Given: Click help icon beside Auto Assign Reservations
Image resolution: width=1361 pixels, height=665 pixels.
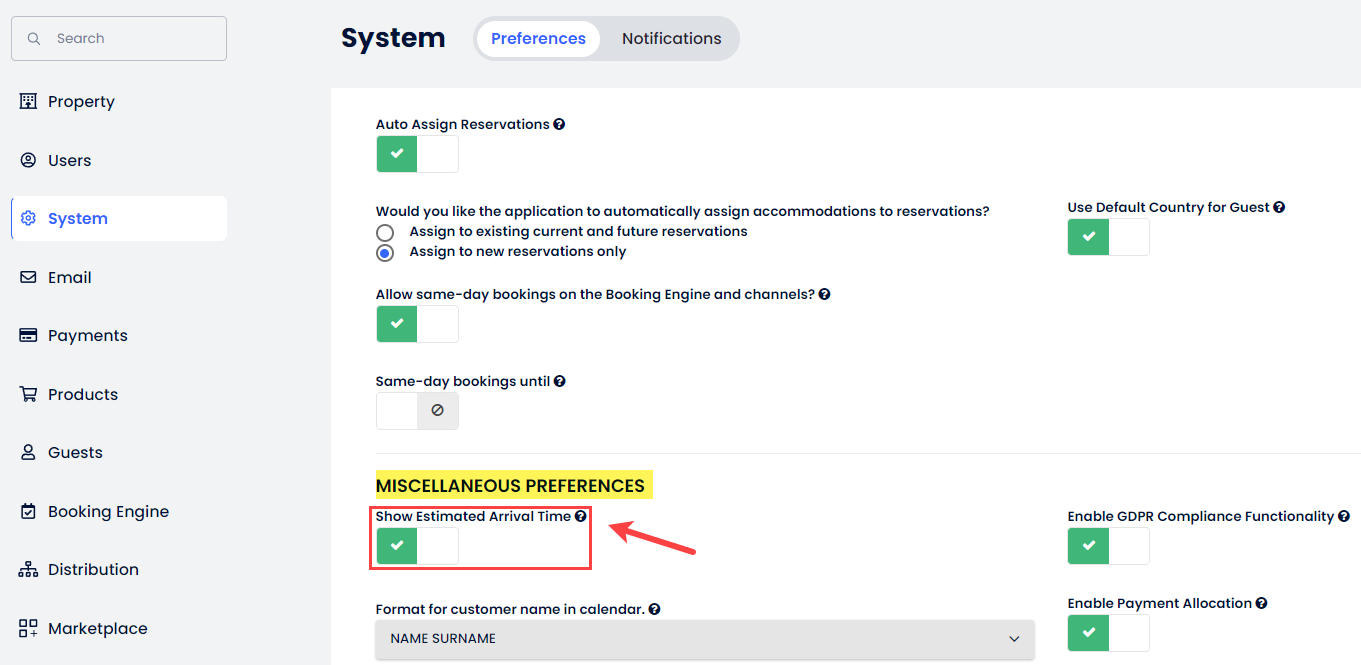Looking at the screenshot, I should pos(559,124).
